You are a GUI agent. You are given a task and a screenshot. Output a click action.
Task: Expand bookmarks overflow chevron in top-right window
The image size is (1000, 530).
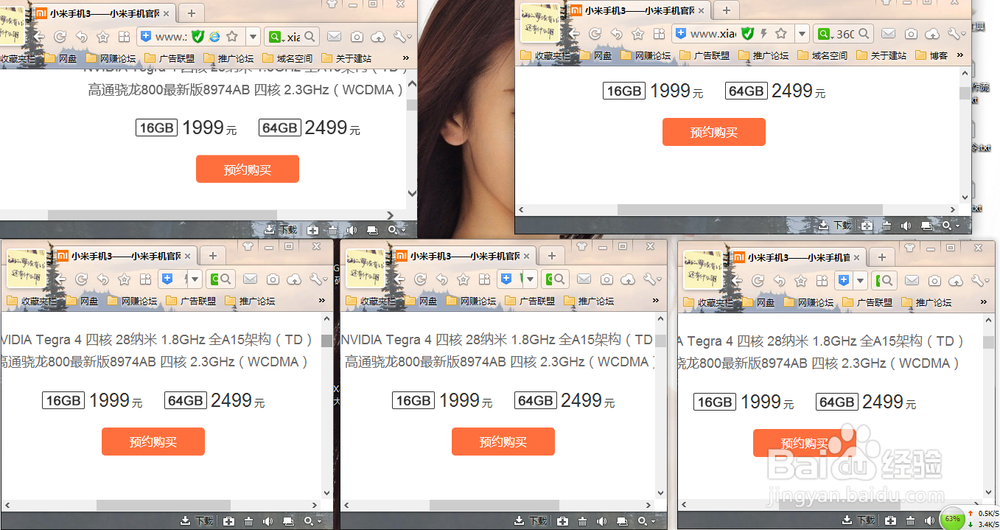tap(960, 55)
